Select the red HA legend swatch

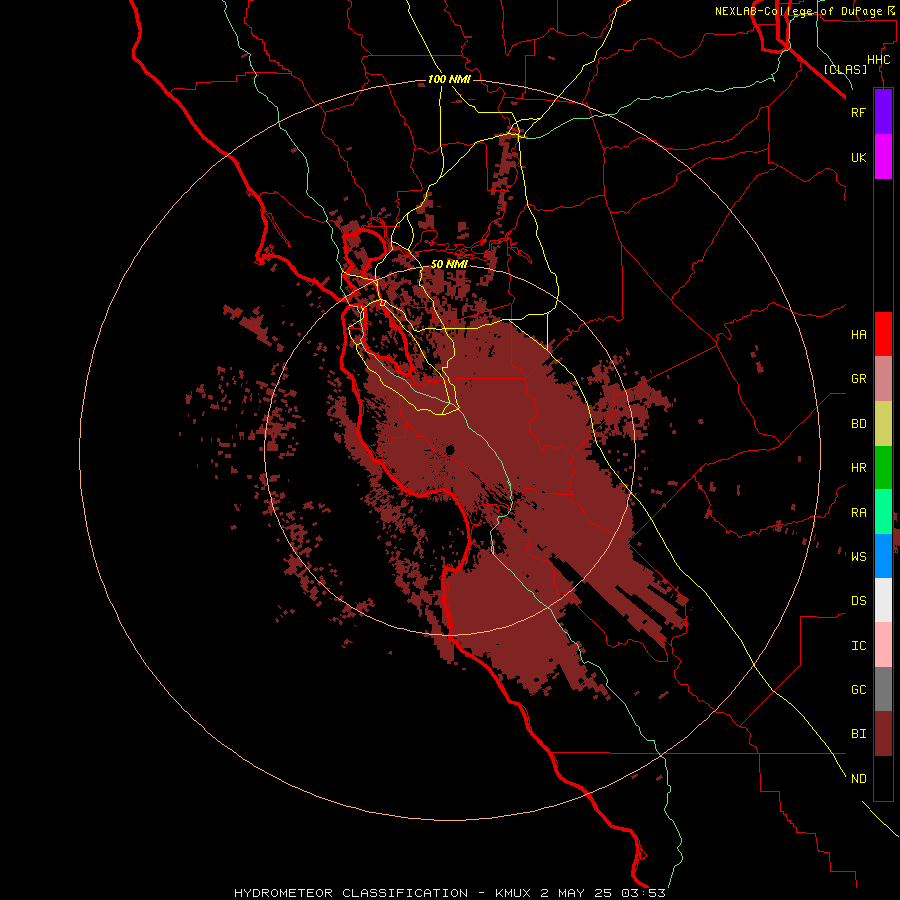point(883,334)
